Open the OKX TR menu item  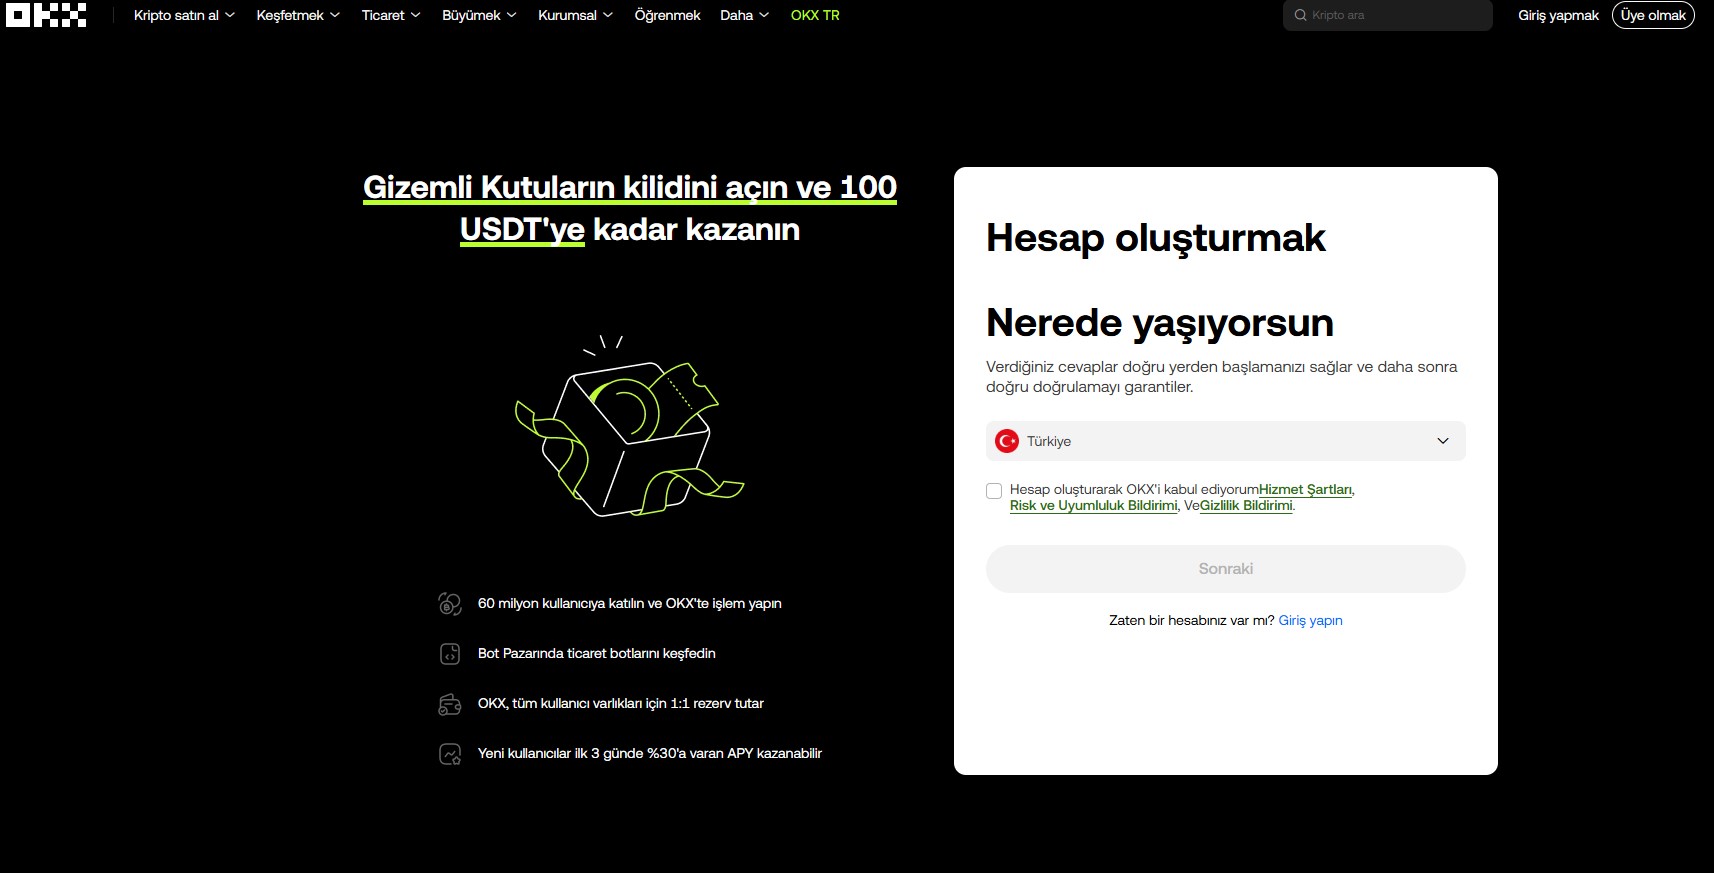click(x=815, y=15)
